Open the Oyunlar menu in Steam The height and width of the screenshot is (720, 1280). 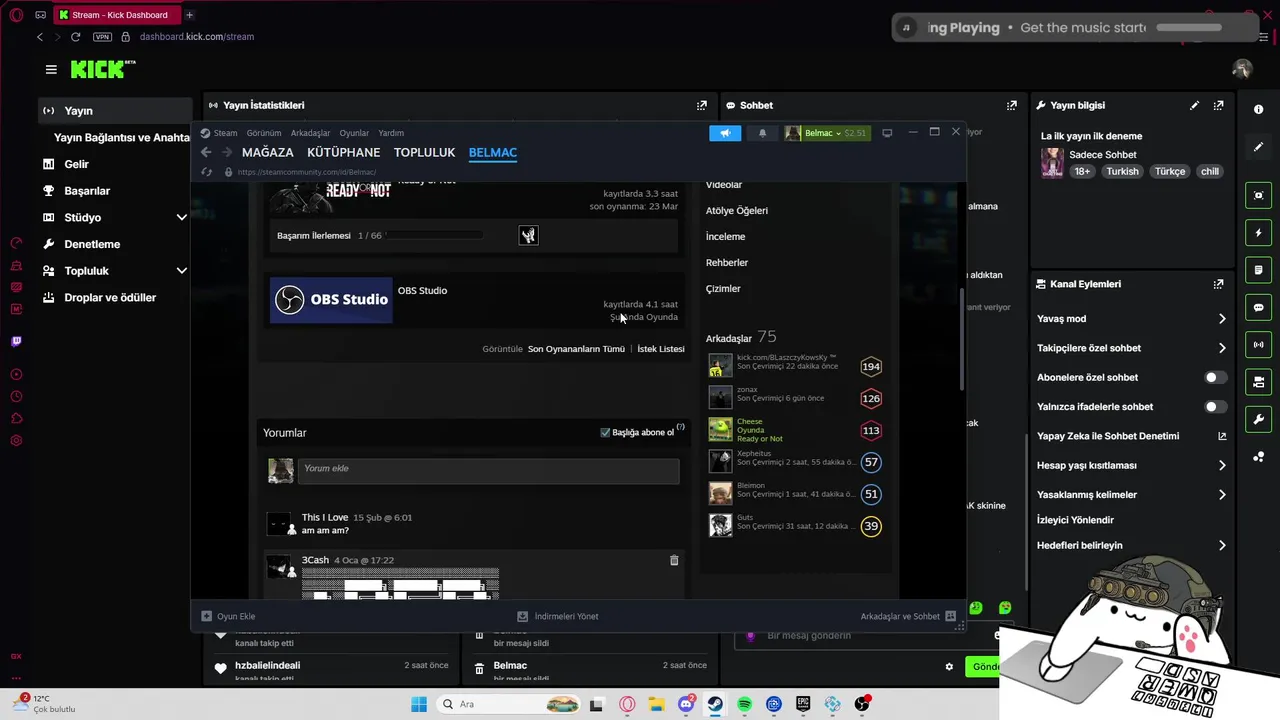pos(354,133)
